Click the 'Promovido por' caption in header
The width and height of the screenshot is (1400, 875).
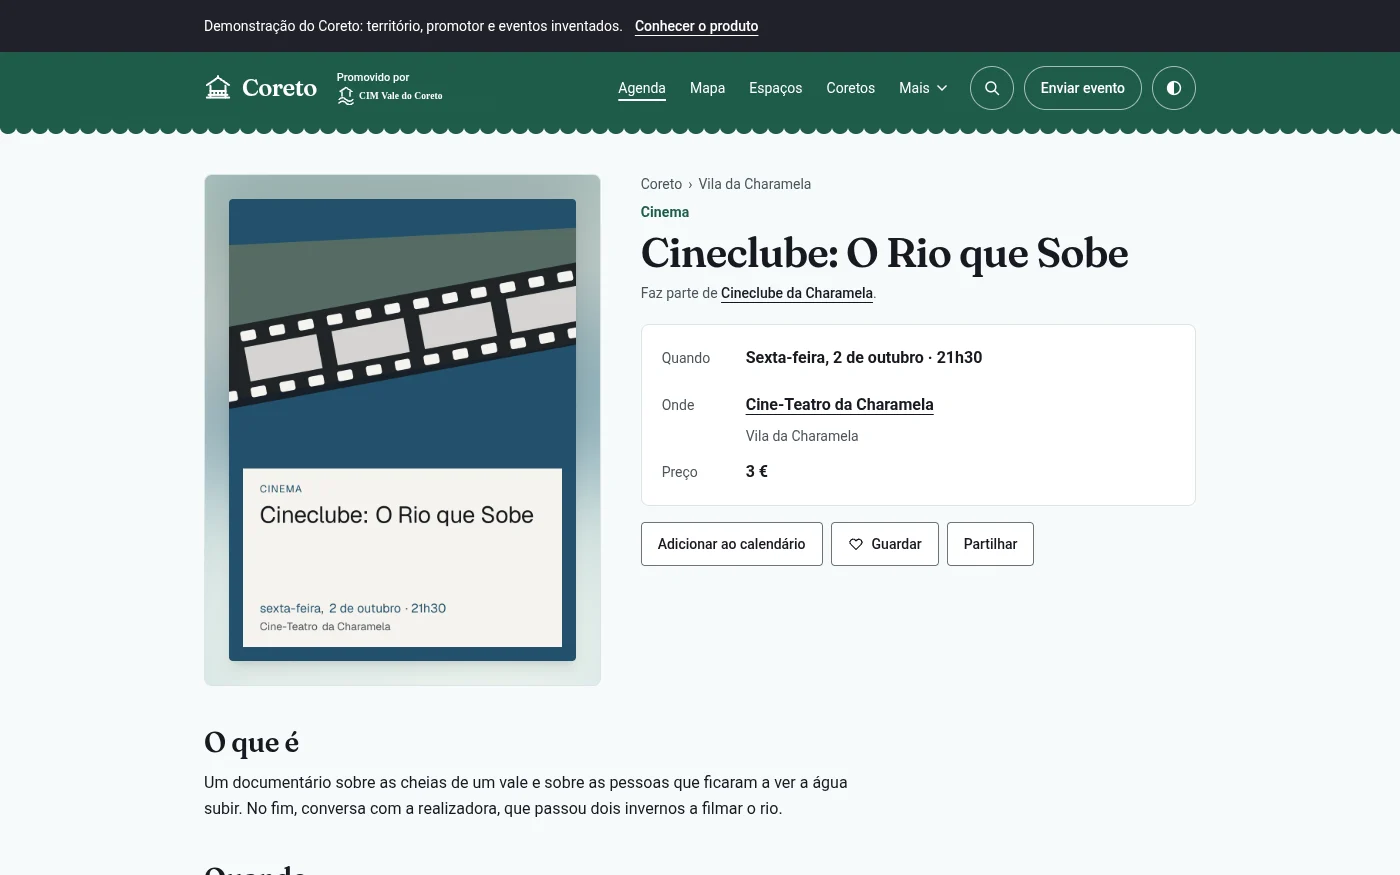[x=373, y=77]
